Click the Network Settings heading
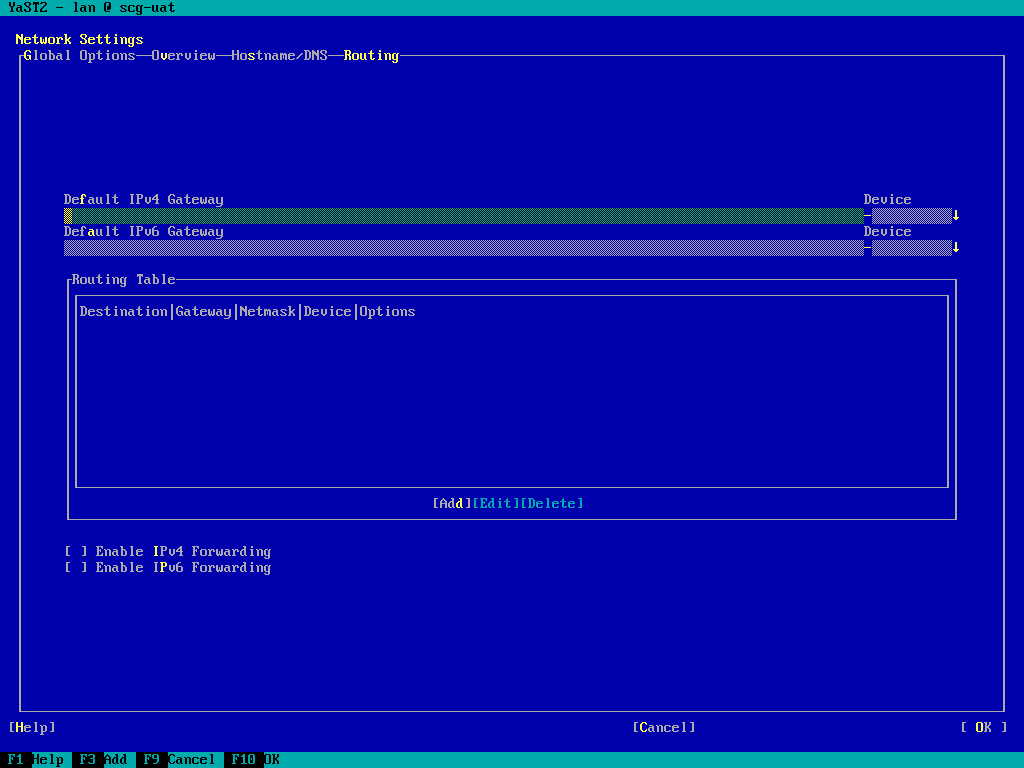 [80, 40]
